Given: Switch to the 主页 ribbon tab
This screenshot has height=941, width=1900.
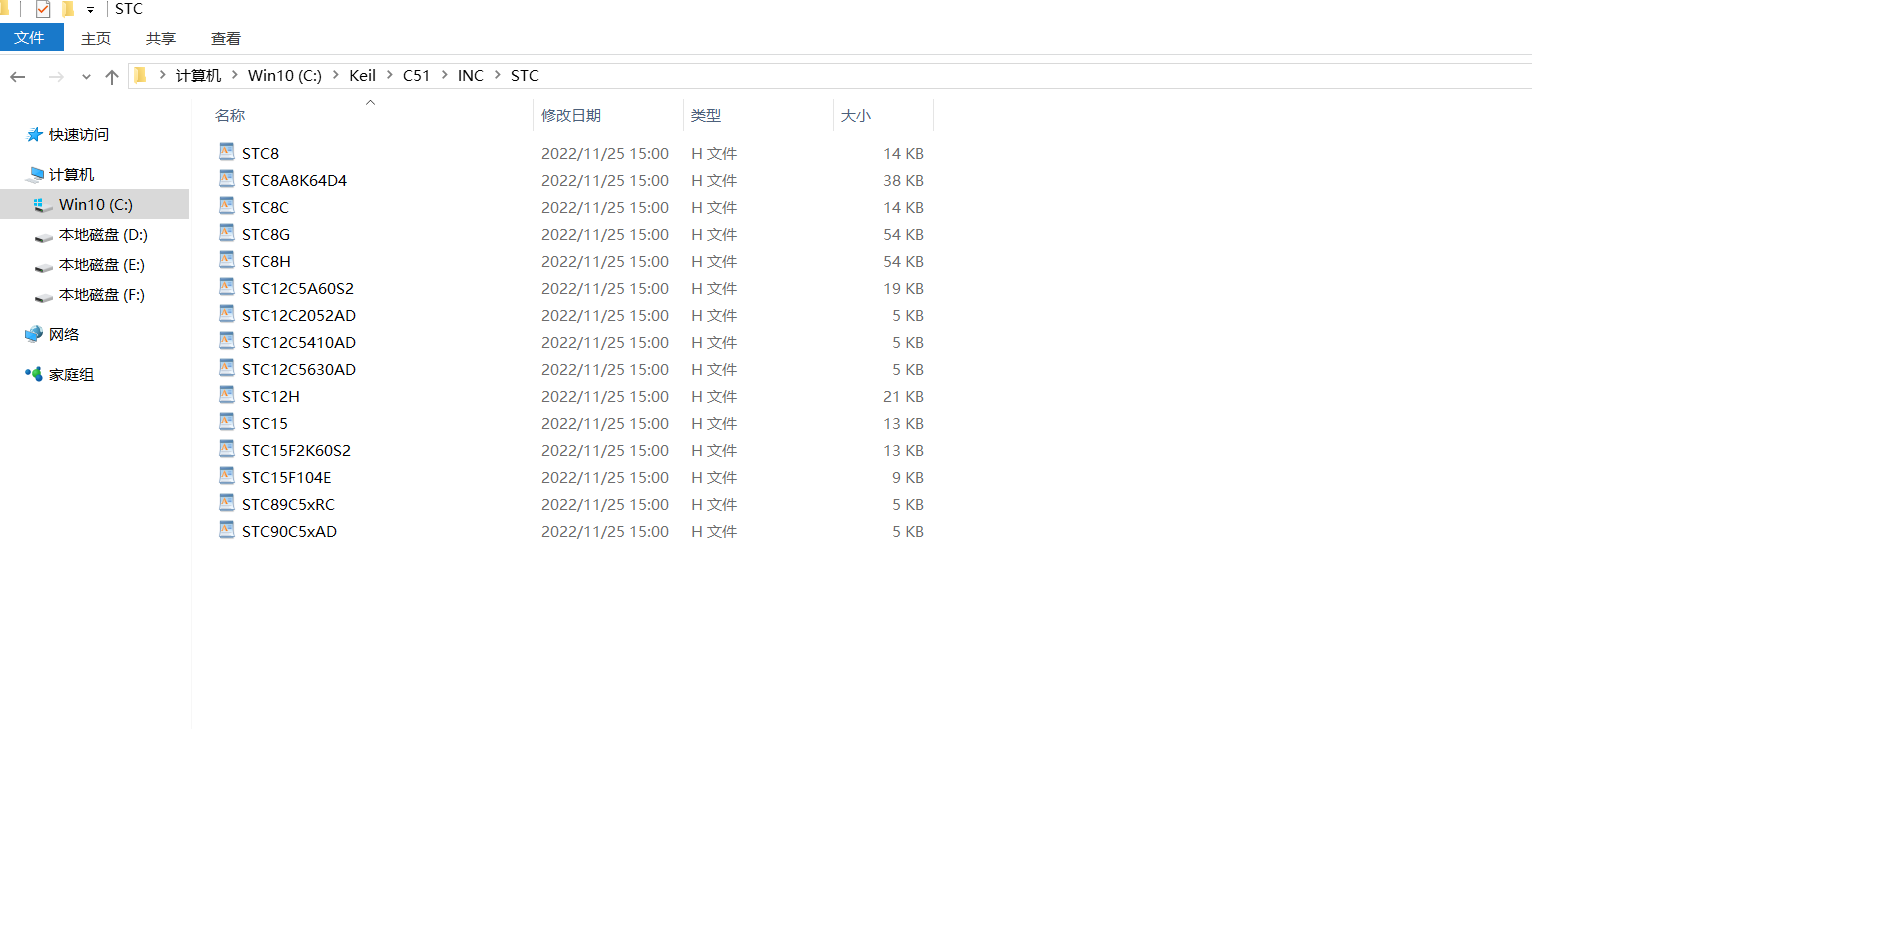Looking at the screenshot, I should coord(96,38).
